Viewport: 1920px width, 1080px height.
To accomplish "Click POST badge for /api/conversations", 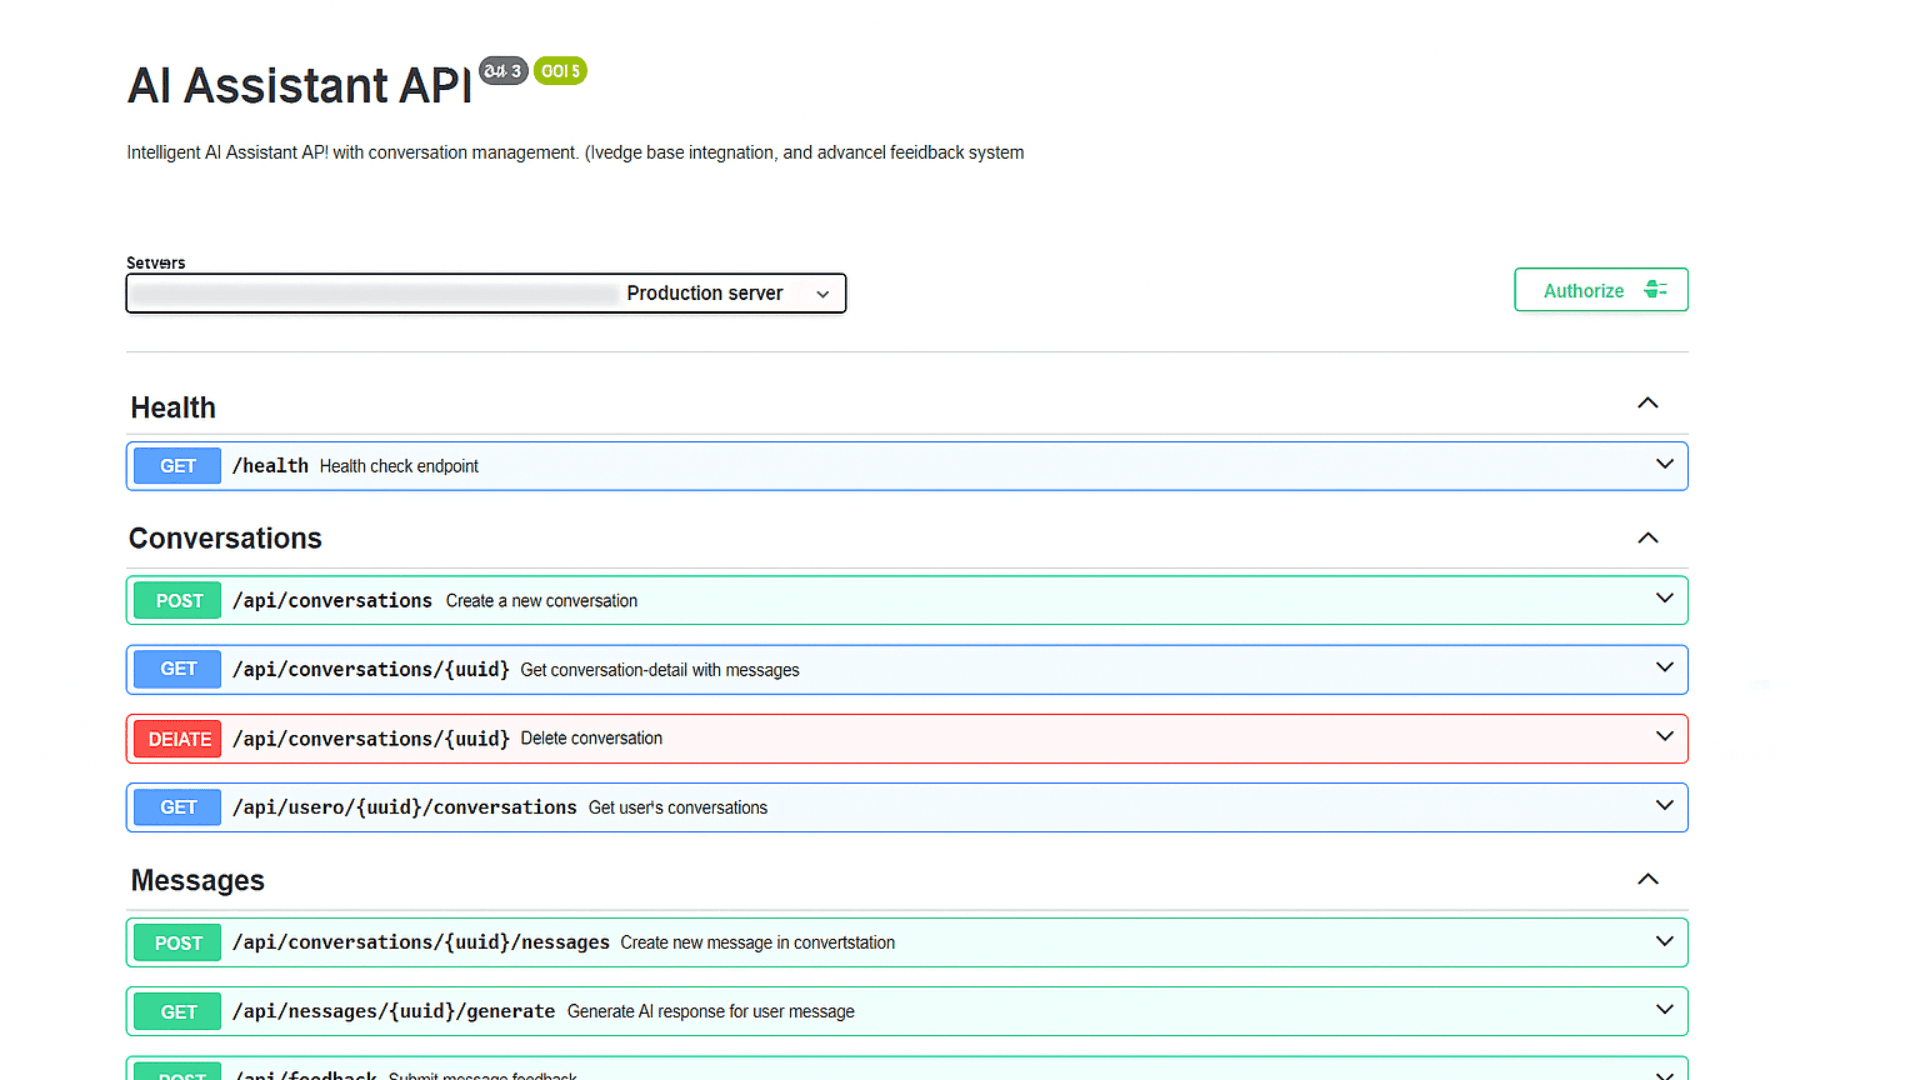I will 178,601.
